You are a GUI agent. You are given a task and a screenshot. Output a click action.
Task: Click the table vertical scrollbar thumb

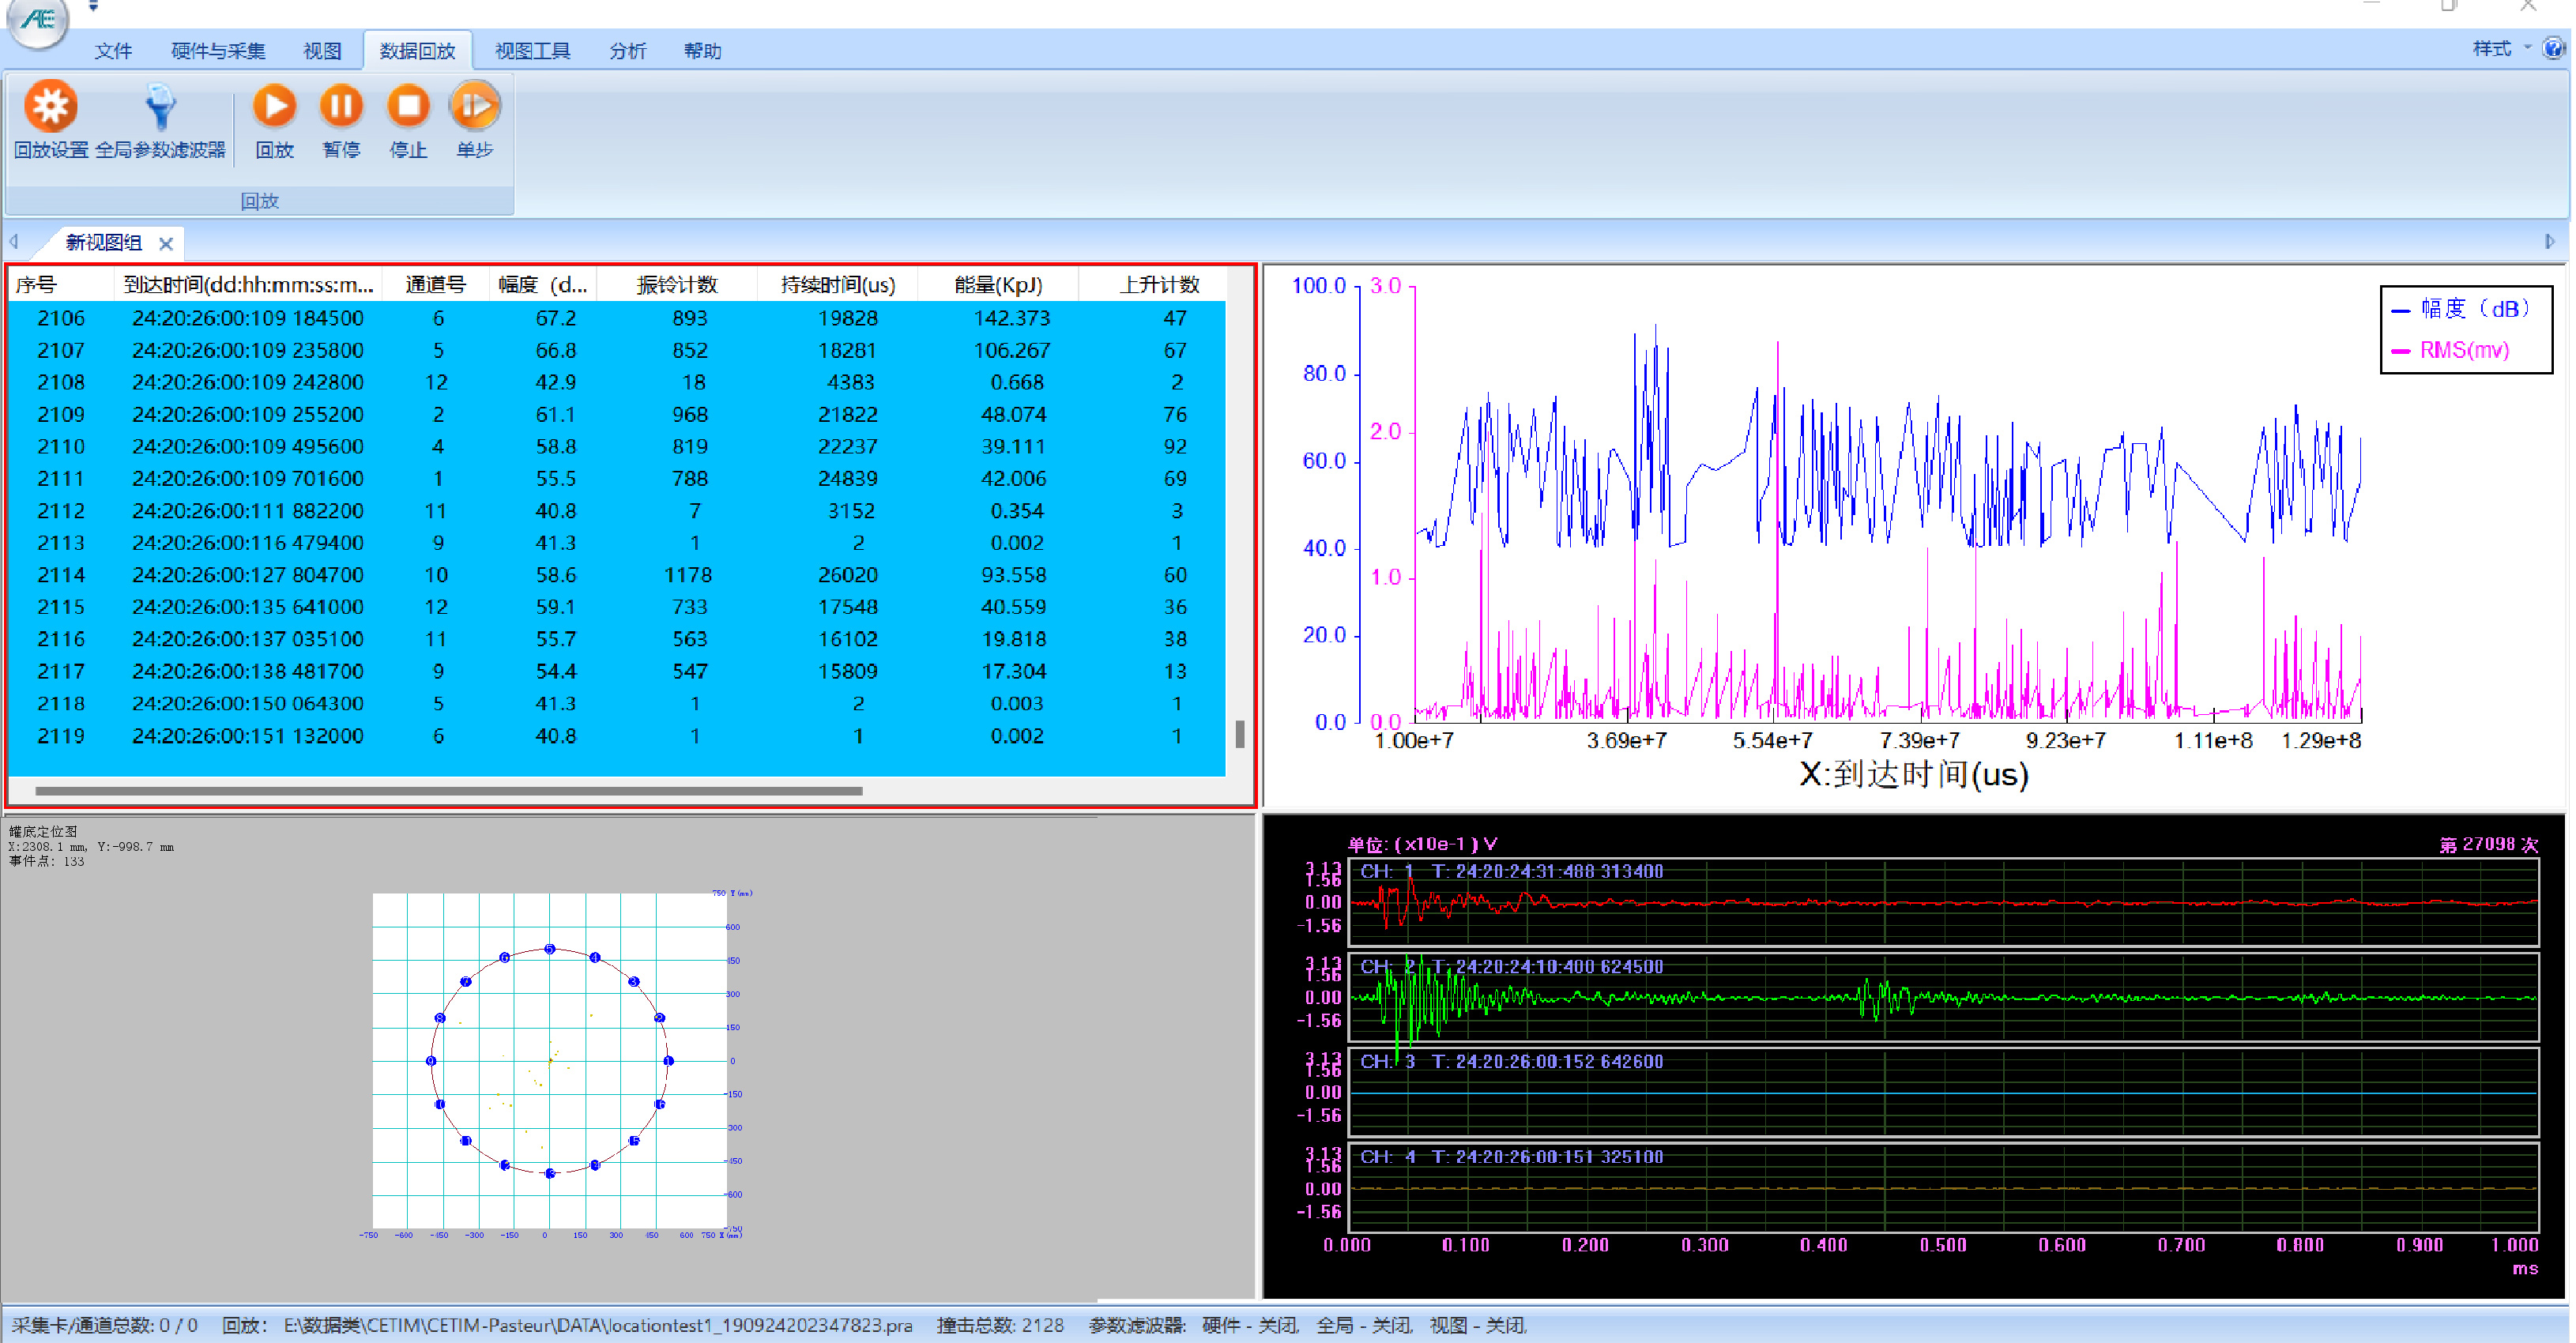(1240, 734)
